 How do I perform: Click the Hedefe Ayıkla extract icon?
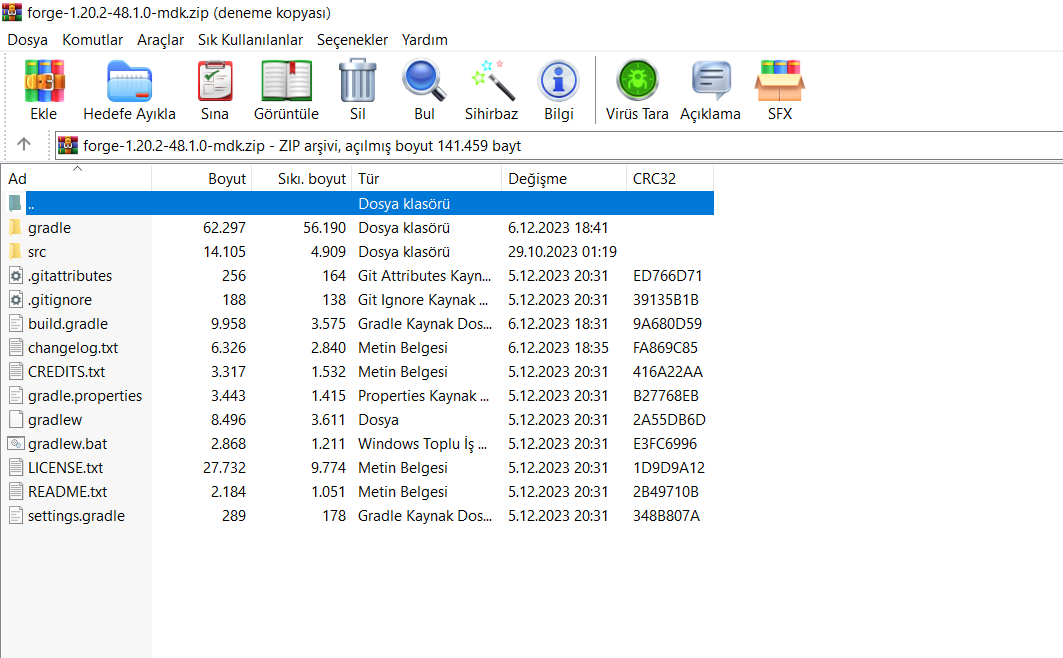pyautogui.click(x=129, y=81)
